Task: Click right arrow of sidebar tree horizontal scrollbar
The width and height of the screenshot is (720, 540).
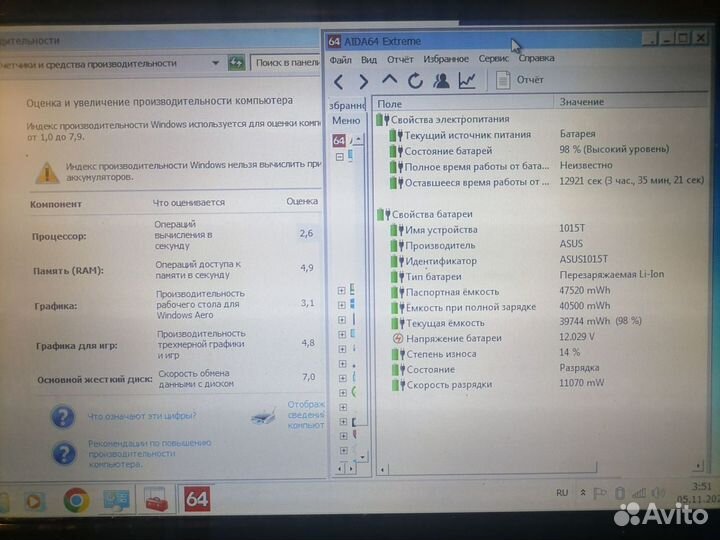Action: point(351,469)
